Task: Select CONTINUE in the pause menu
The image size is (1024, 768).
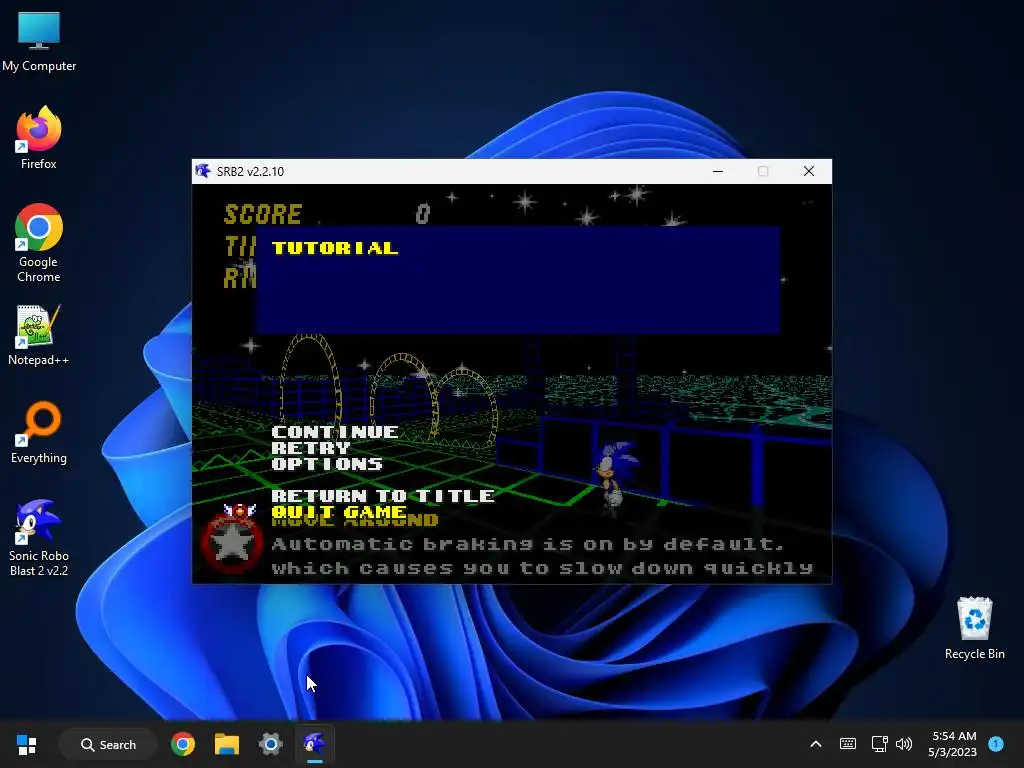Action: point(334,432)
